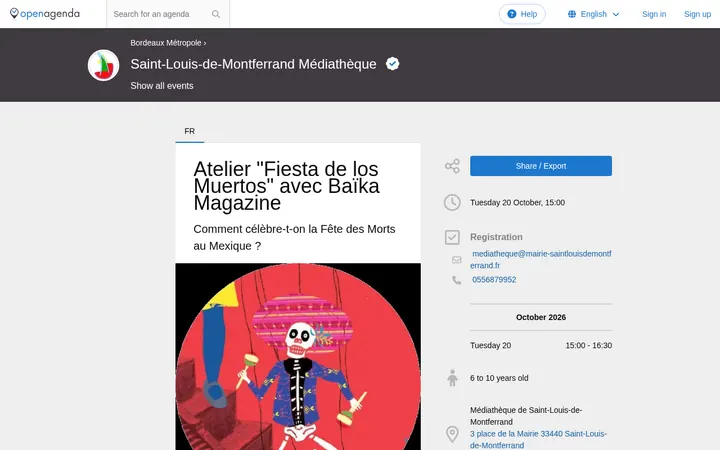
Task: Open the Help button
Action: pos(522,14)
